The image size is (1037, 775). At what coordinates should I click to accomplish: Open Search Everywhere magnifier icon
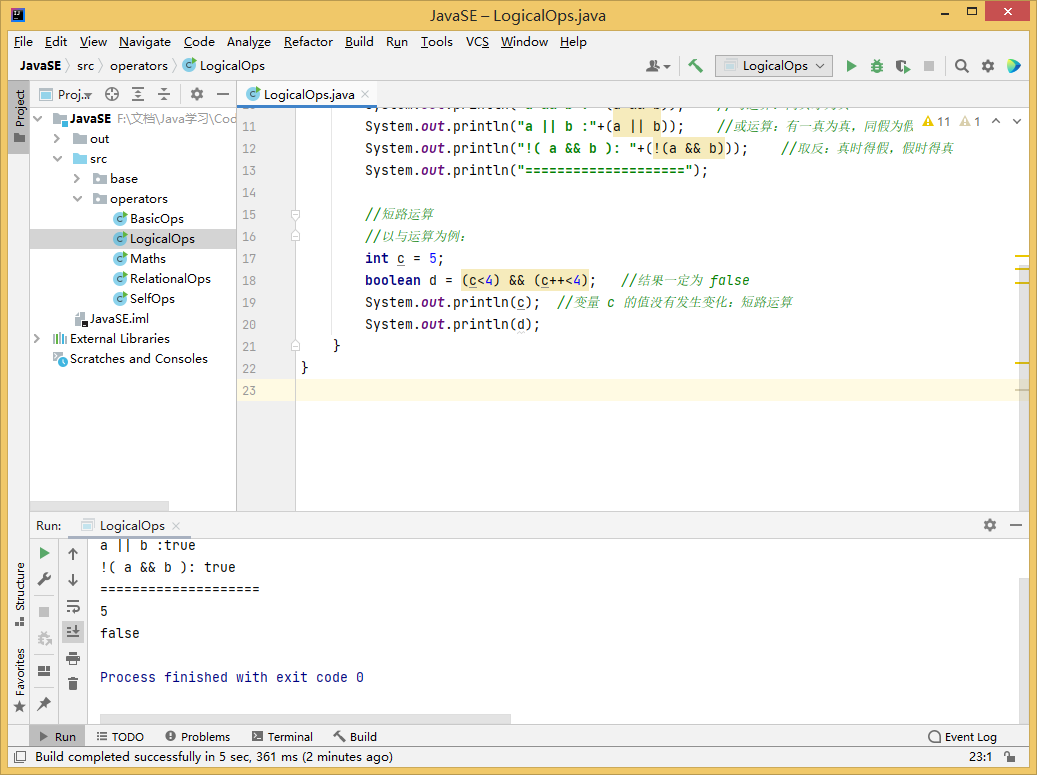[x=962, y=66]
